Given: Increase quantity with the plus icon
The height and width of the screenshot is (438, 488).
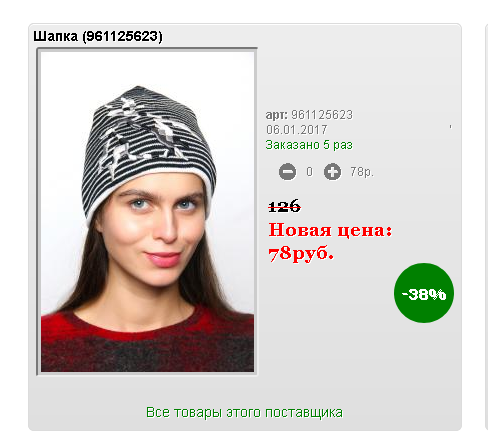Looking at the screenshot, I should [x=332, y=172].
